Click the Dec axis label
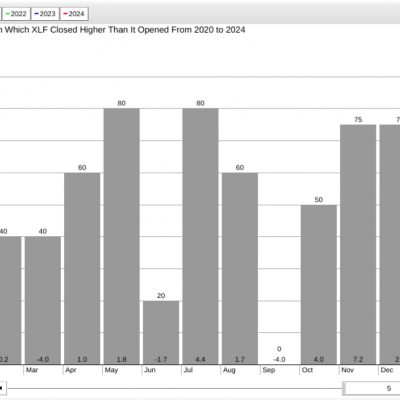 coord(387,370)
